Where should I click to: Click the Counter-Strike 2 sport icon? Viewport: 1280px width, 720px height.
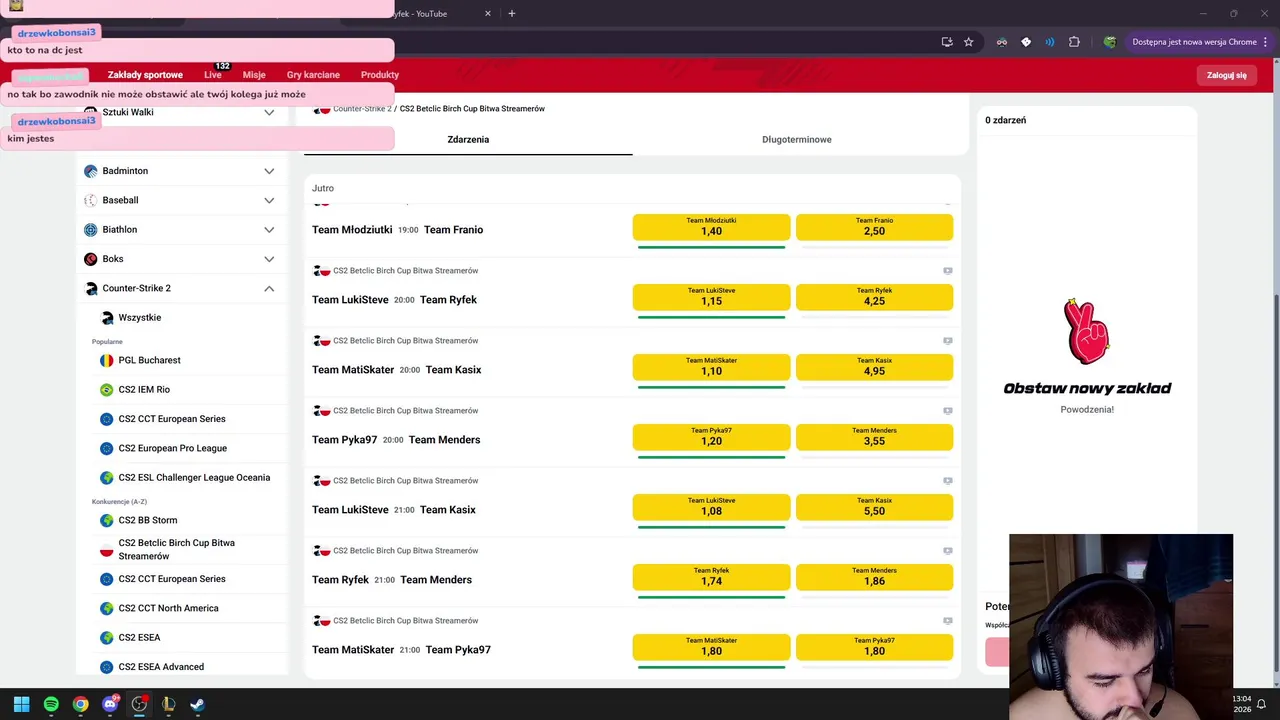(91, 288)
